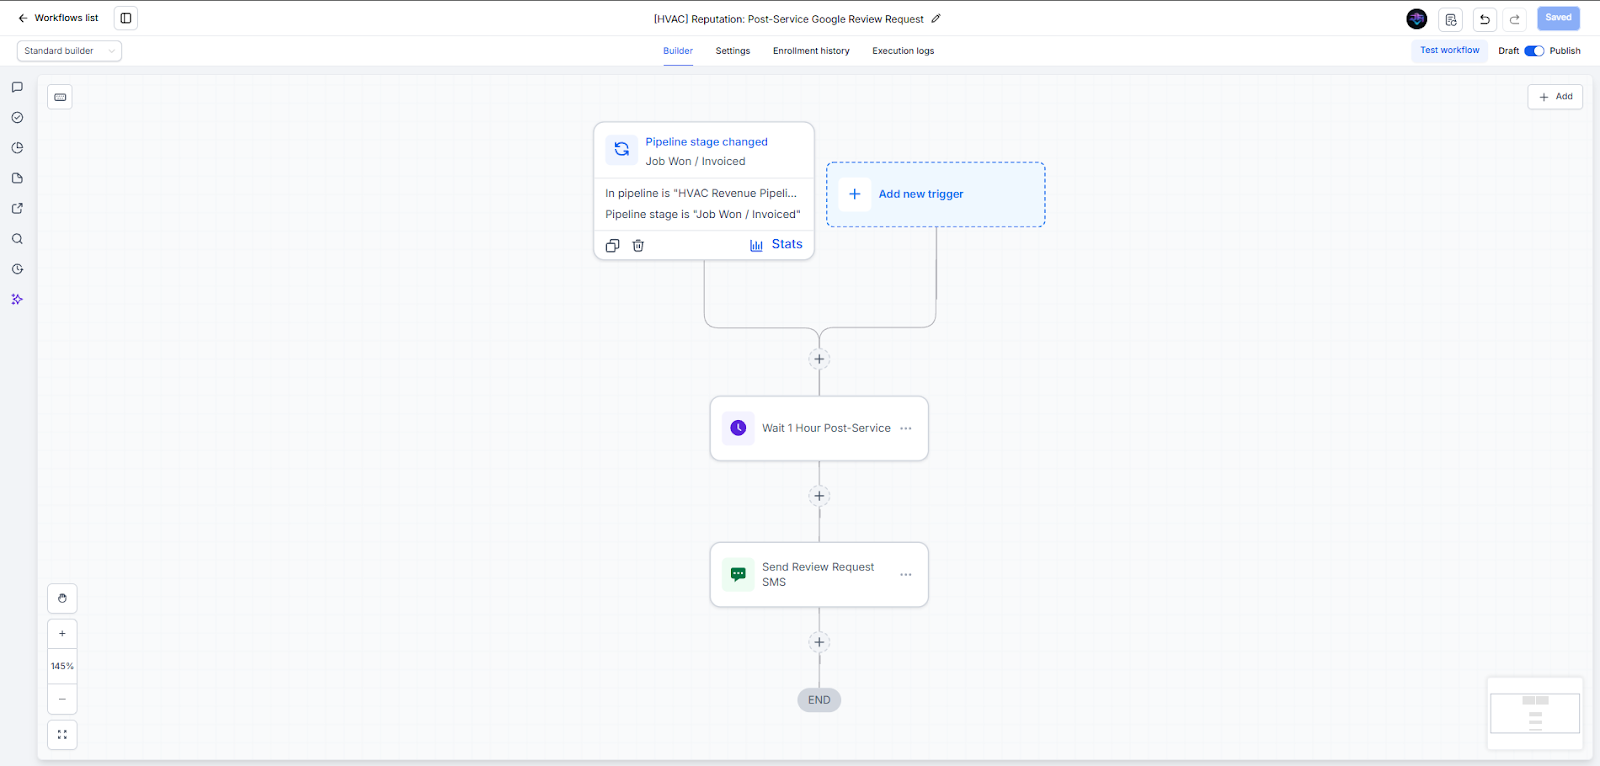Viewport: 1600px width, 766px height.
Task: Select the Wait 1 Hour Post-Service node
Action: click(x=819, y=428)
